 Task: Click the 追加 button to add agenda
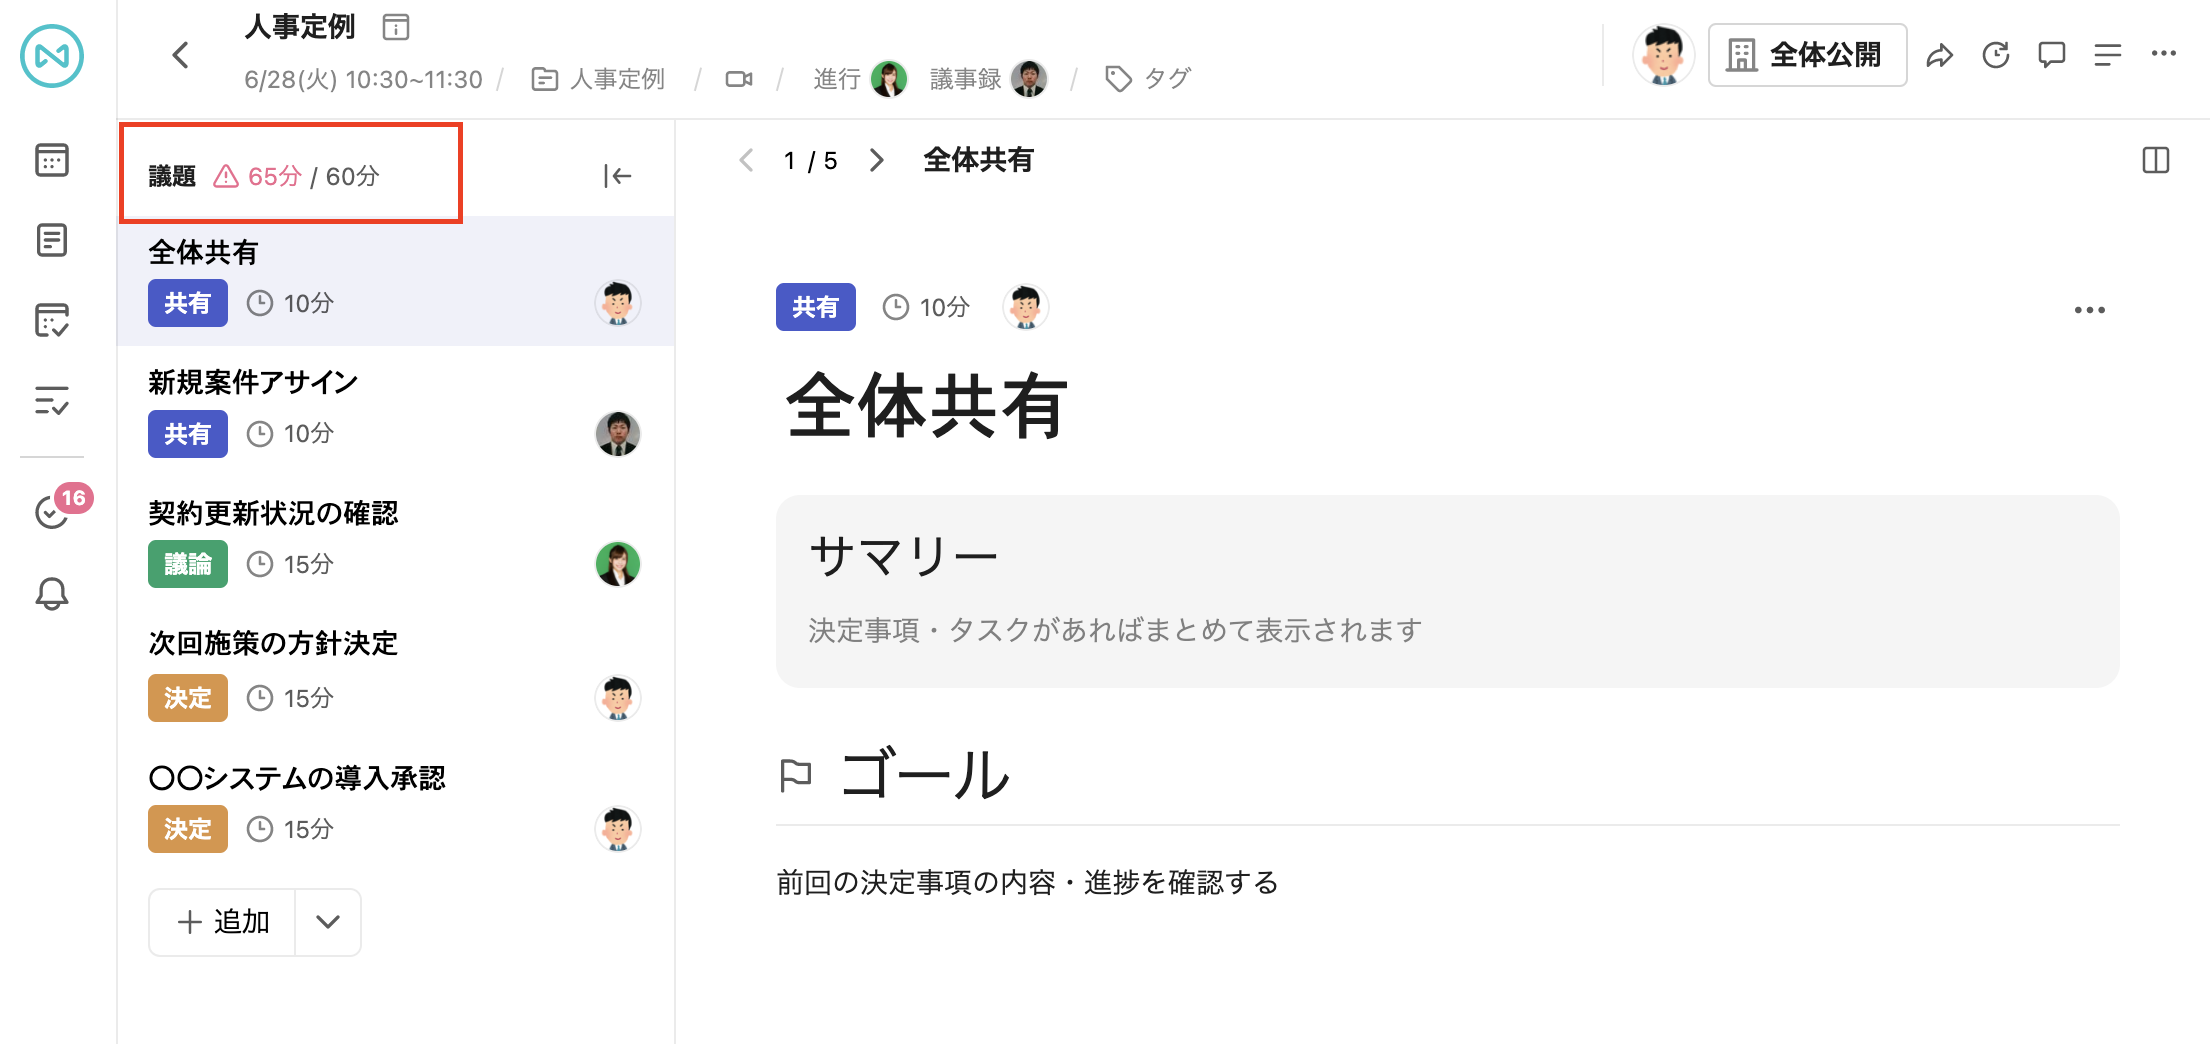click(x=222, y=922)
